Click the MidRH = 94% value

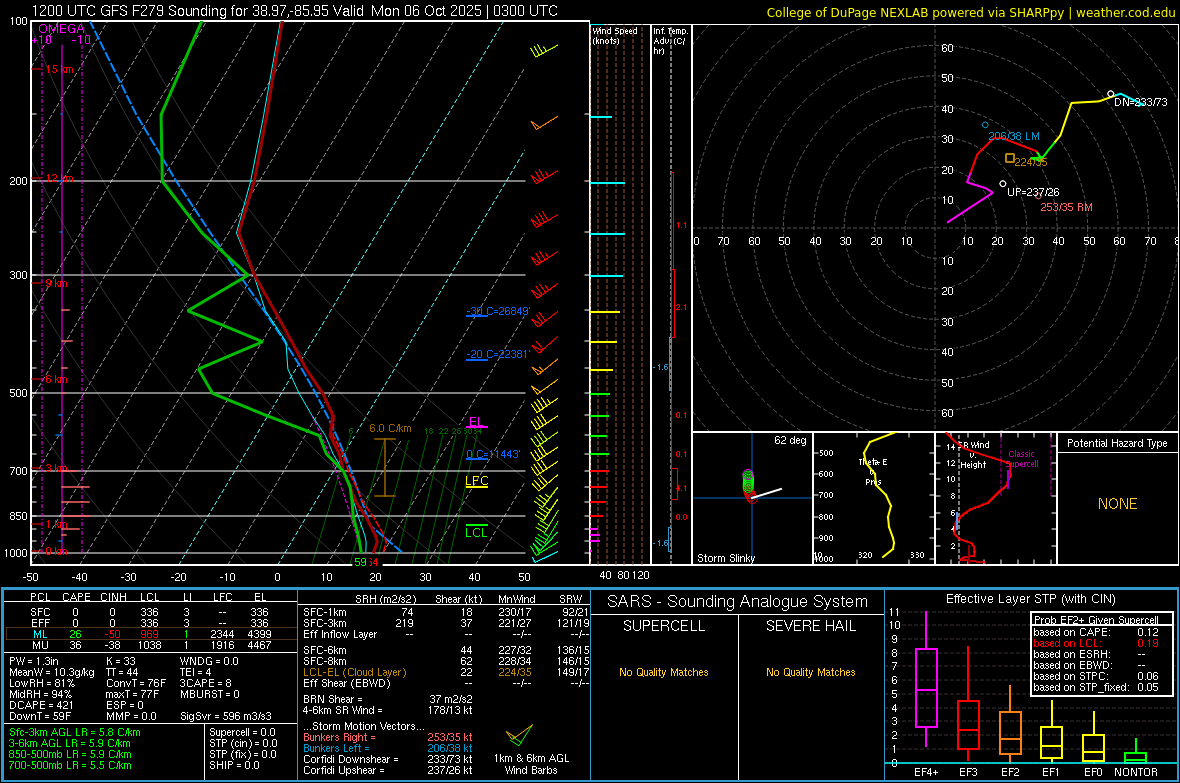[41, 694]
